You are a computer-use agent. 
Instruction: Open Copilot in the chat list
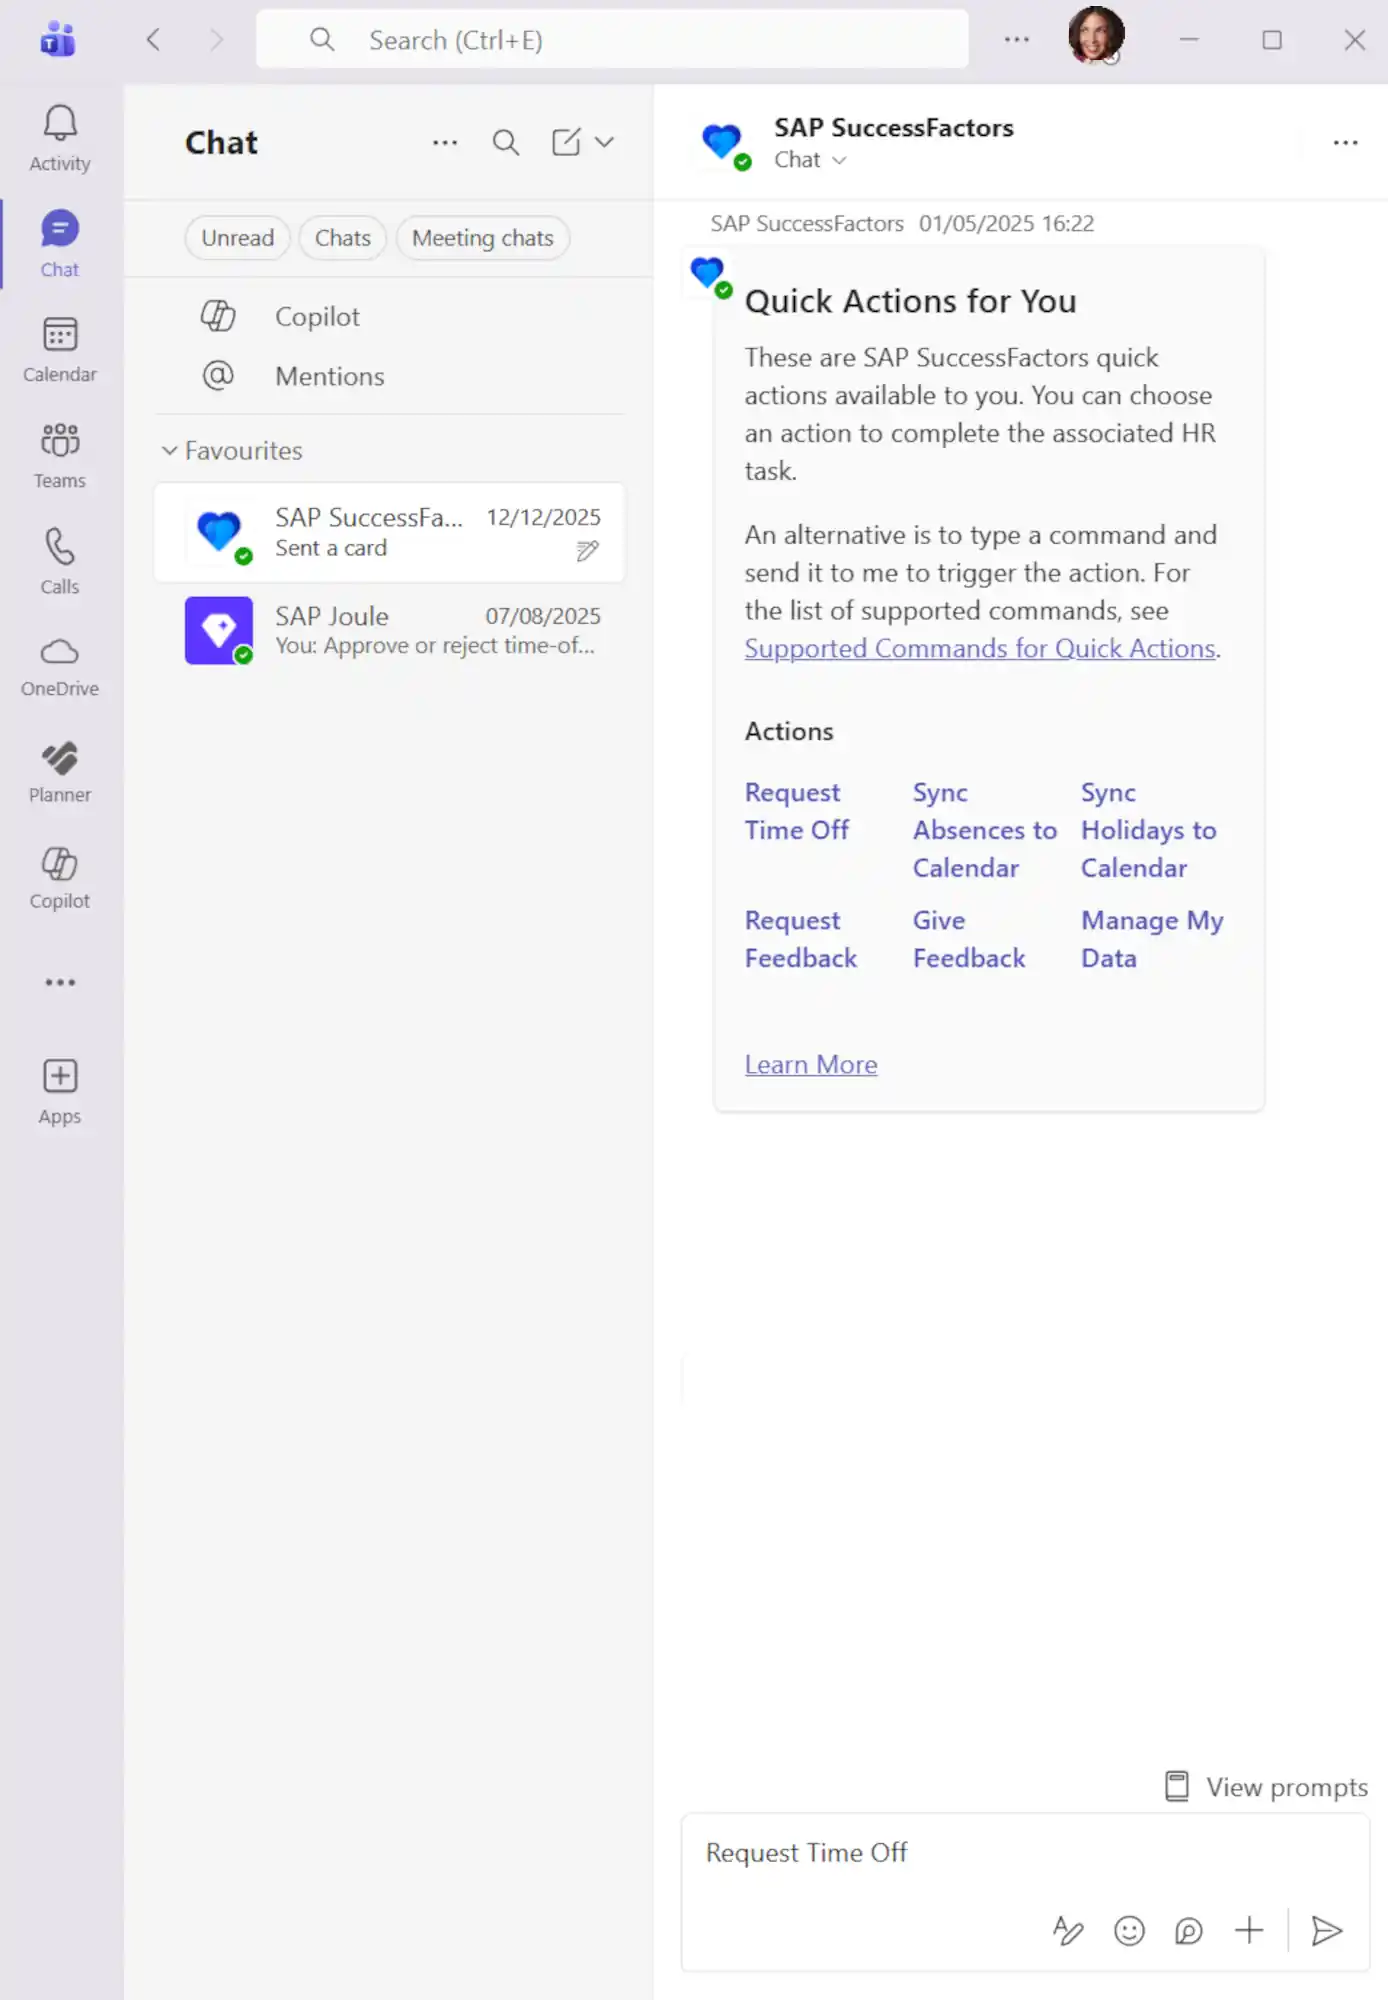(x=390, y=317)
